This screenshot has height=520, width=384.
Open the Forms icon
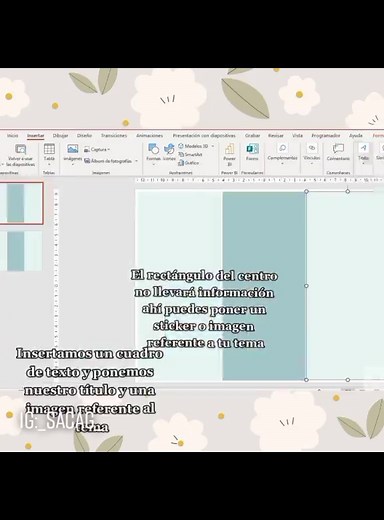coord(252,149)
